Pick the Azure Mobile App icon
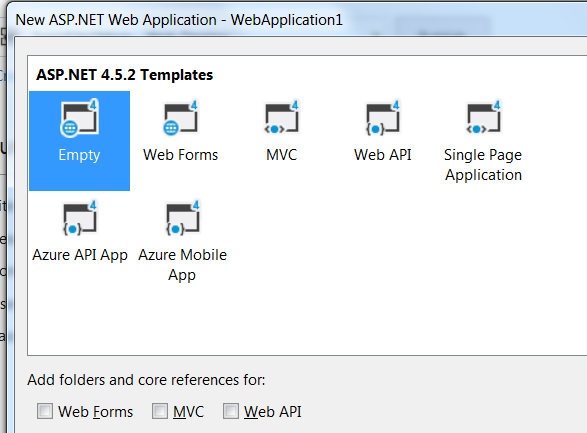Viewport: 587px width, 433px height. pos(183,218)
